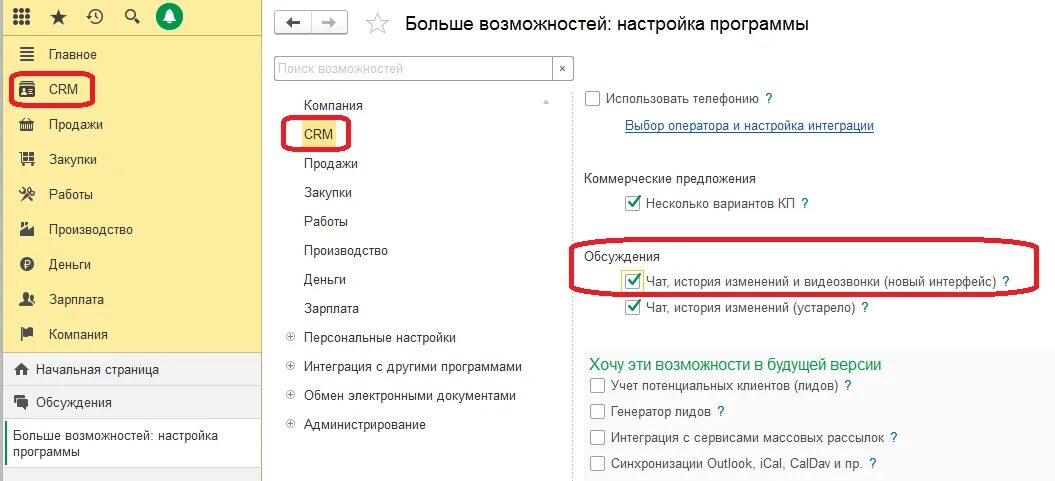The image size is (1055, 481).
Task: Click the CRM contact card icon
Action: point(27,89)
